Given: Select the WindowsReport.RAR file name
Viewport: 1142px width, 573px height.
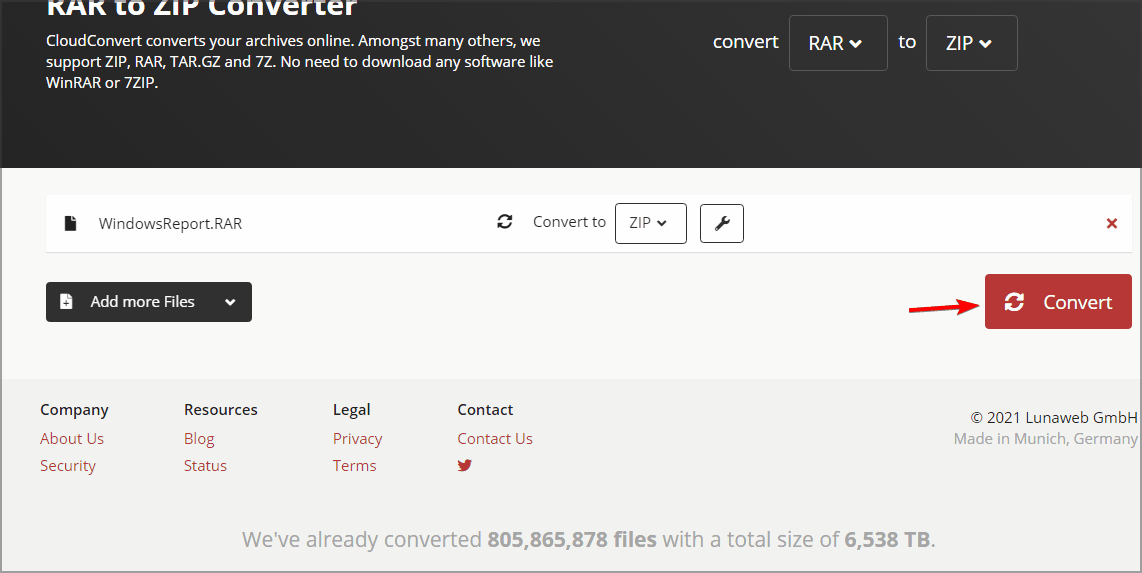Looking at the screenshot, I should 170,223.
